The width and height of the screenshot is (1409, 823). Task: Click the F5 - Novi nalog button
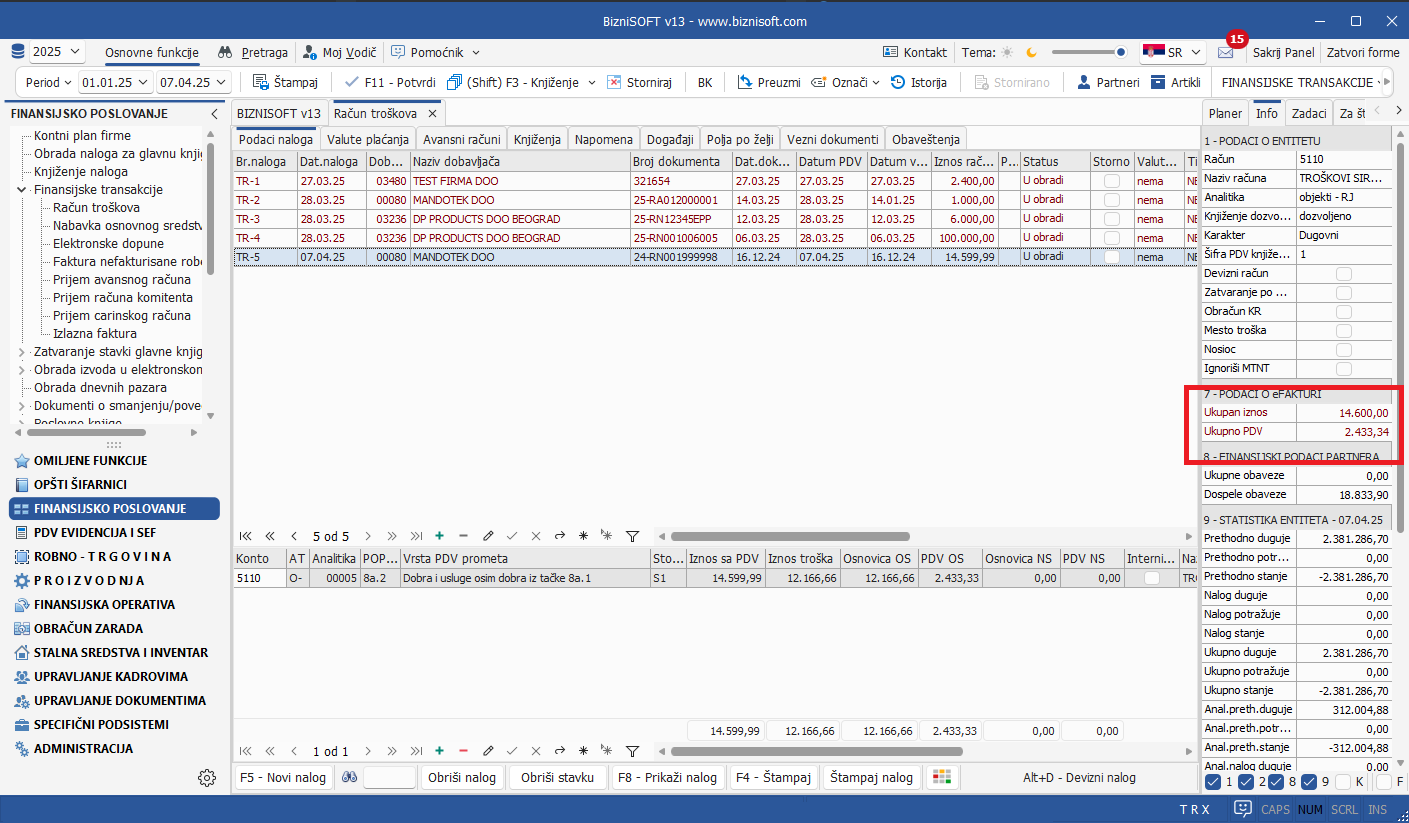[284, 777]
